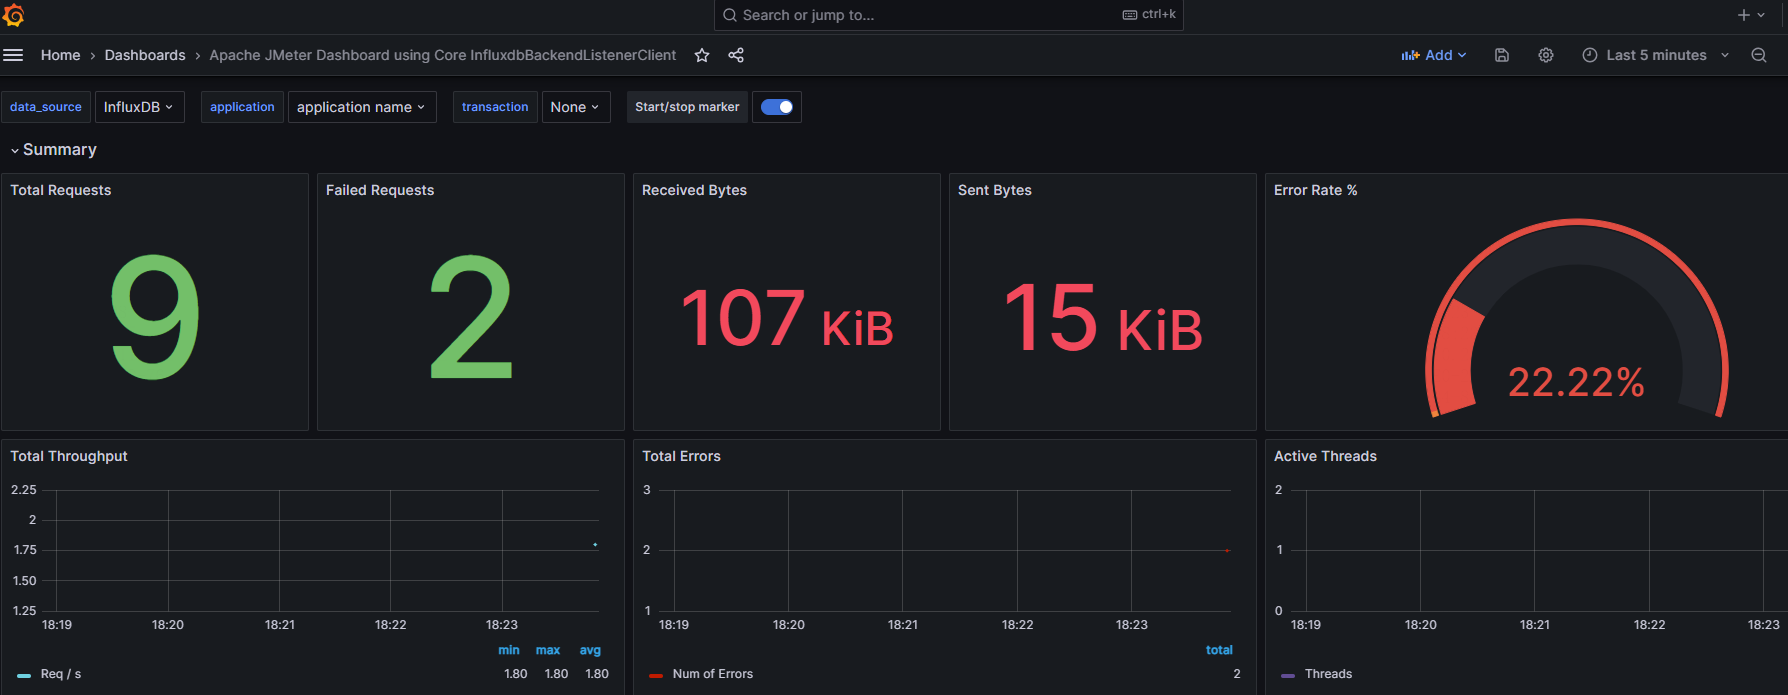This screenshot has width=1788, height=695.
Task: Click the Error Rate % panel title
Action: coord(1315,190)
